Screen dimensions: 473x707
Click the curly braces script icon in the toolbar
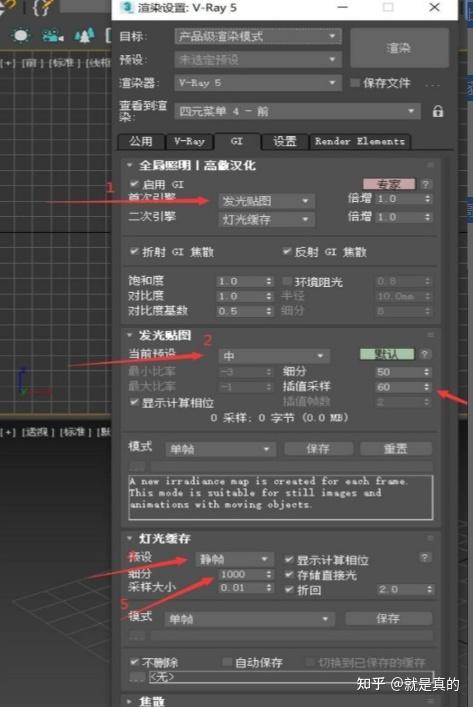pos(40,8)
